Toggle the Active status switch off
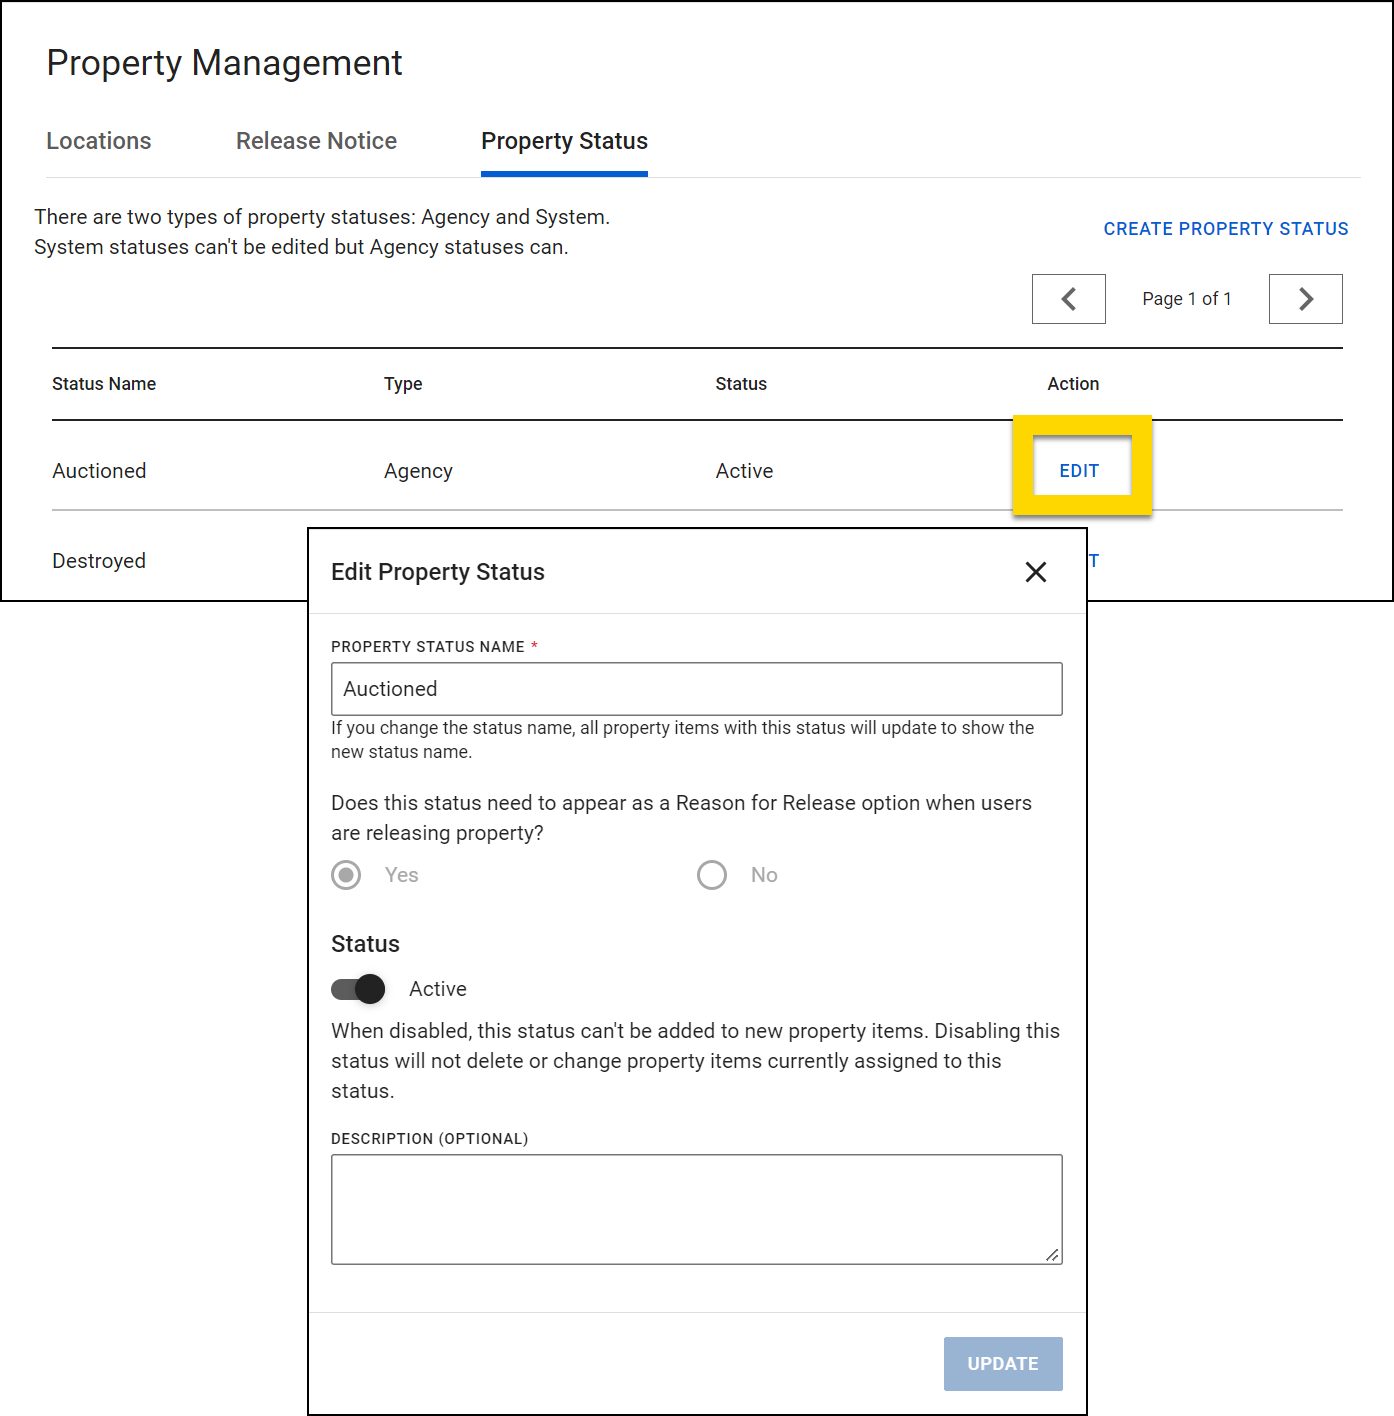The image size is (1394, 1416). 356,989
